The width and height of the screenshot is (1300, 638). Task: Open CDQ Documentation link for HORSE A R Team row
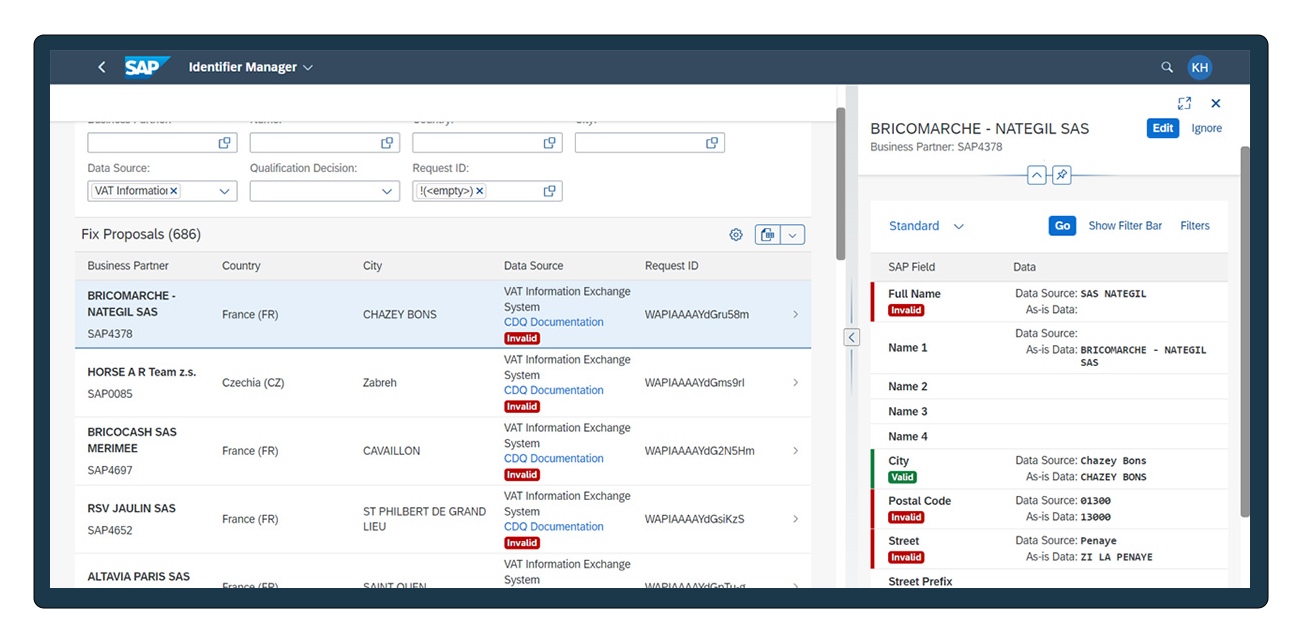point(554,390)
